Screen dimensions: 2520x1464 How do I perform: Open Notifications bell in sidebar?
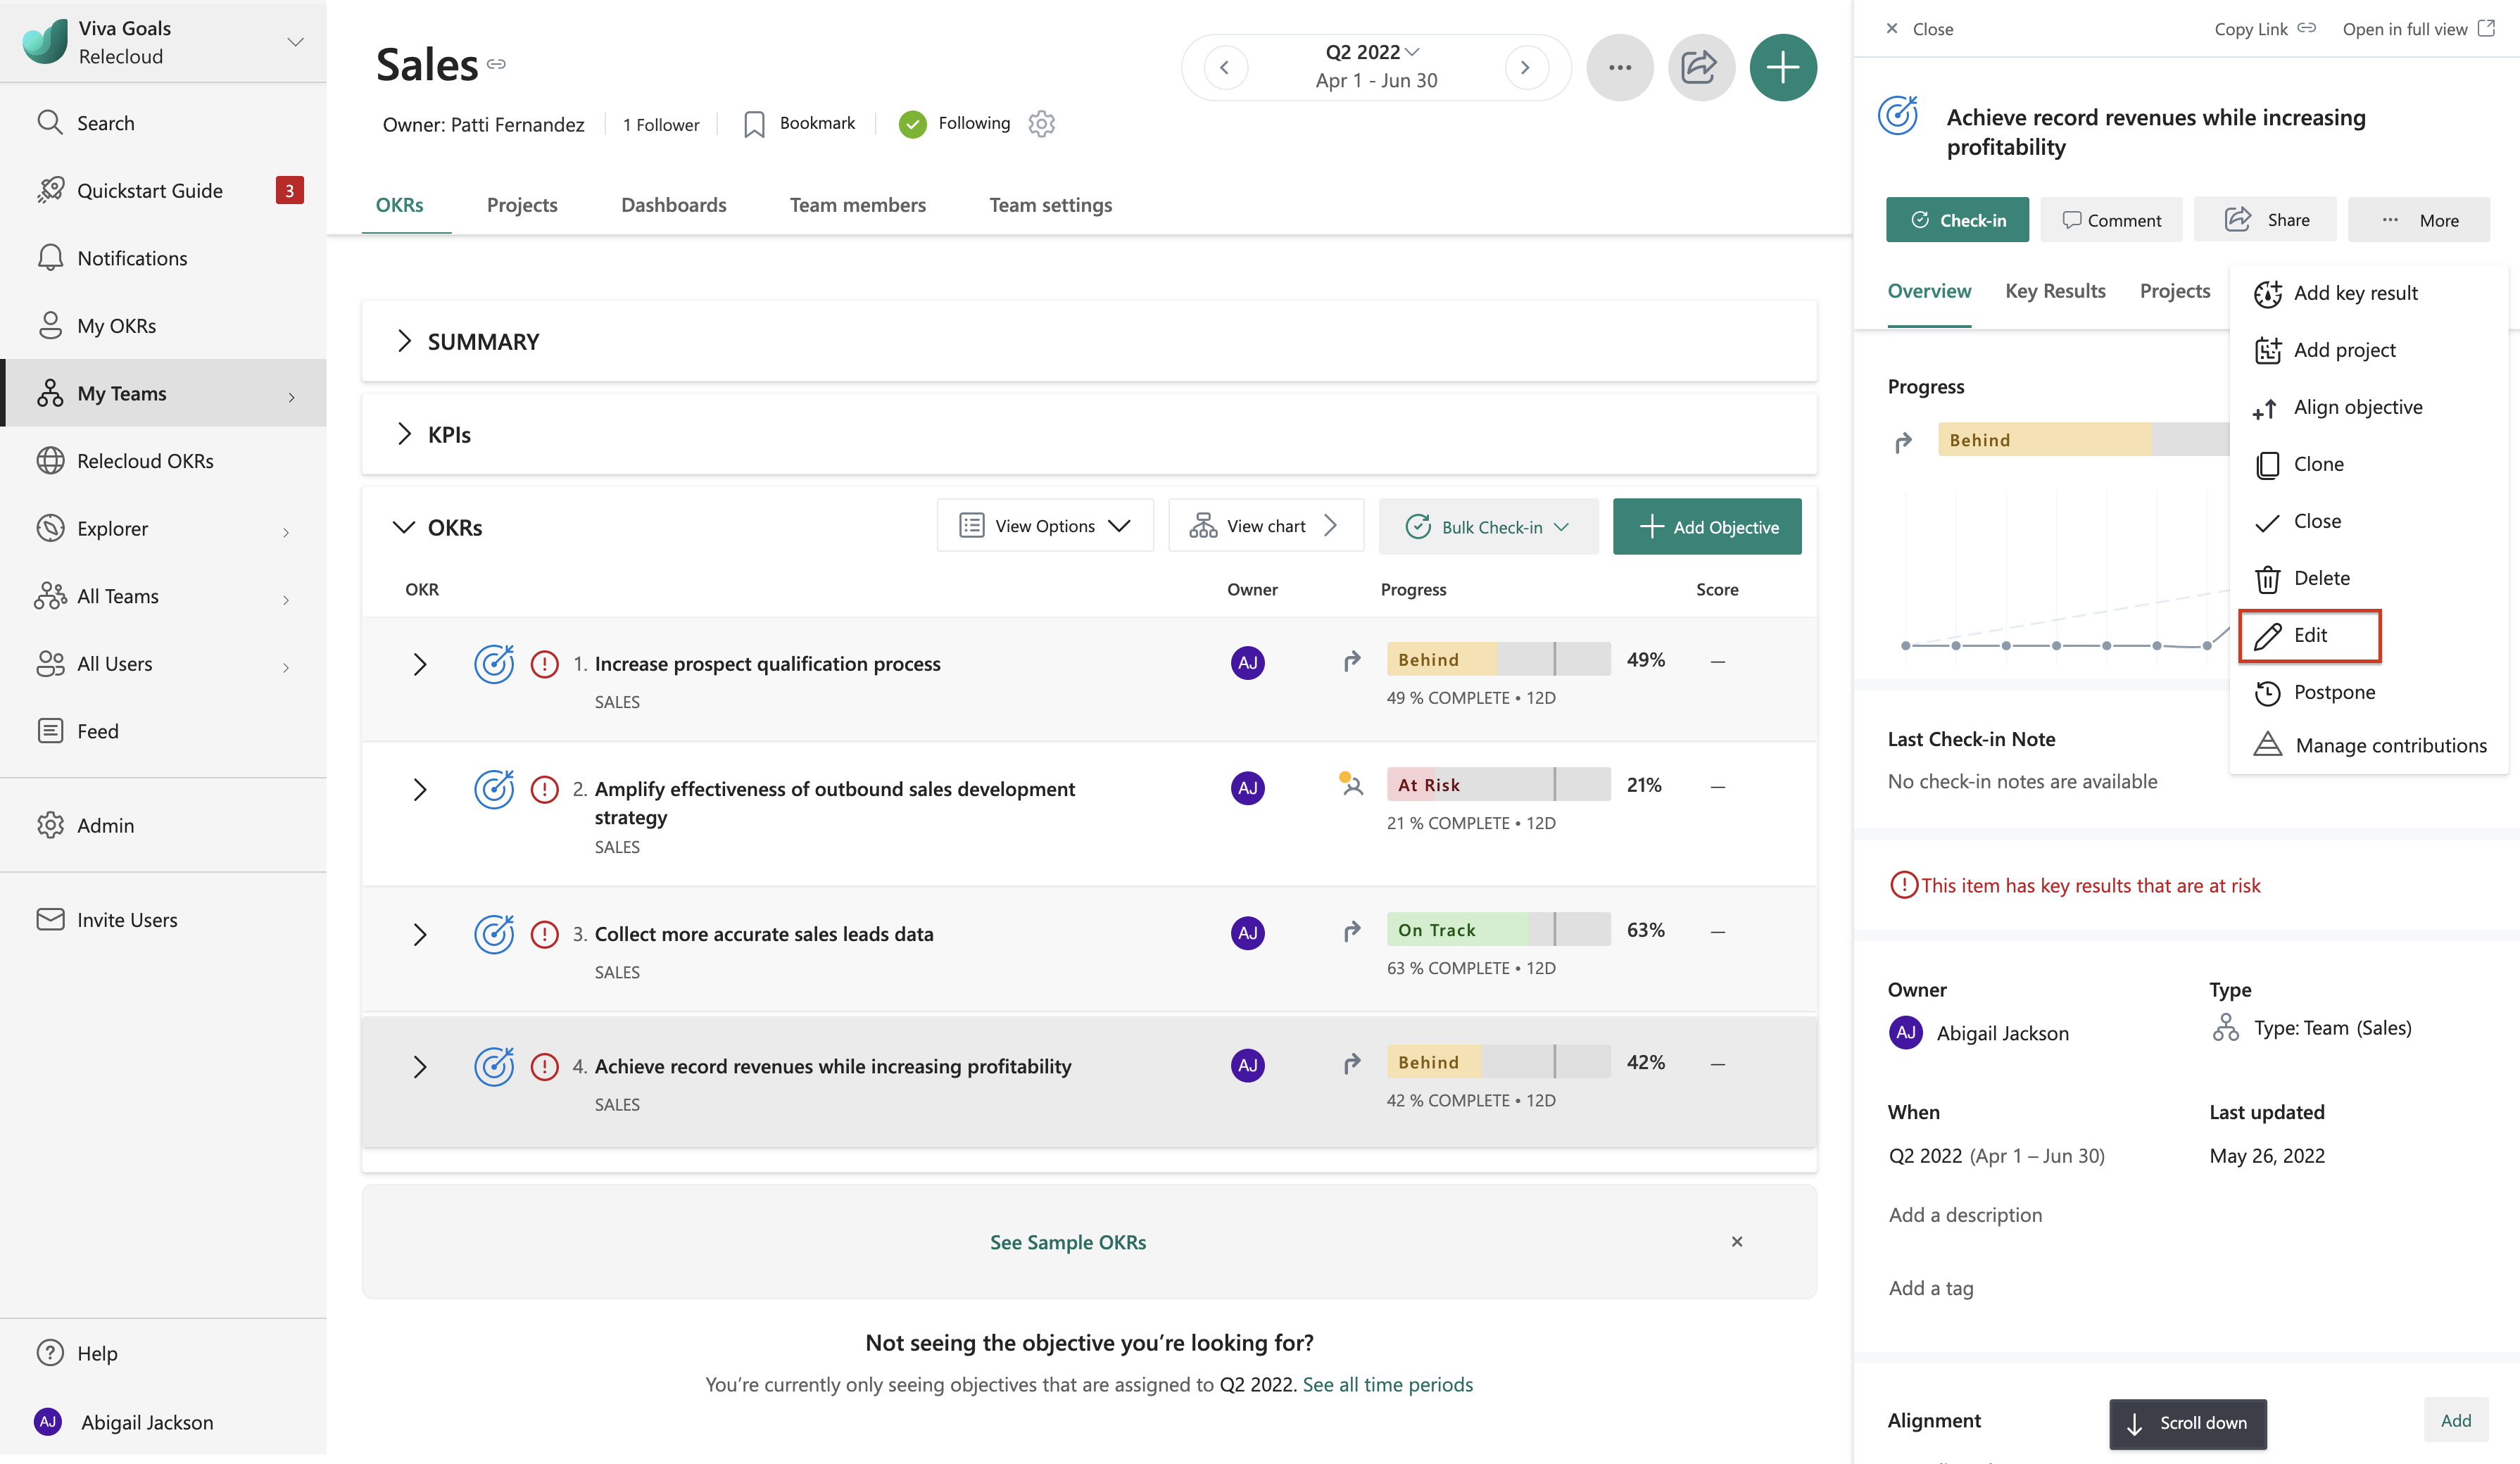pos(50,258)
